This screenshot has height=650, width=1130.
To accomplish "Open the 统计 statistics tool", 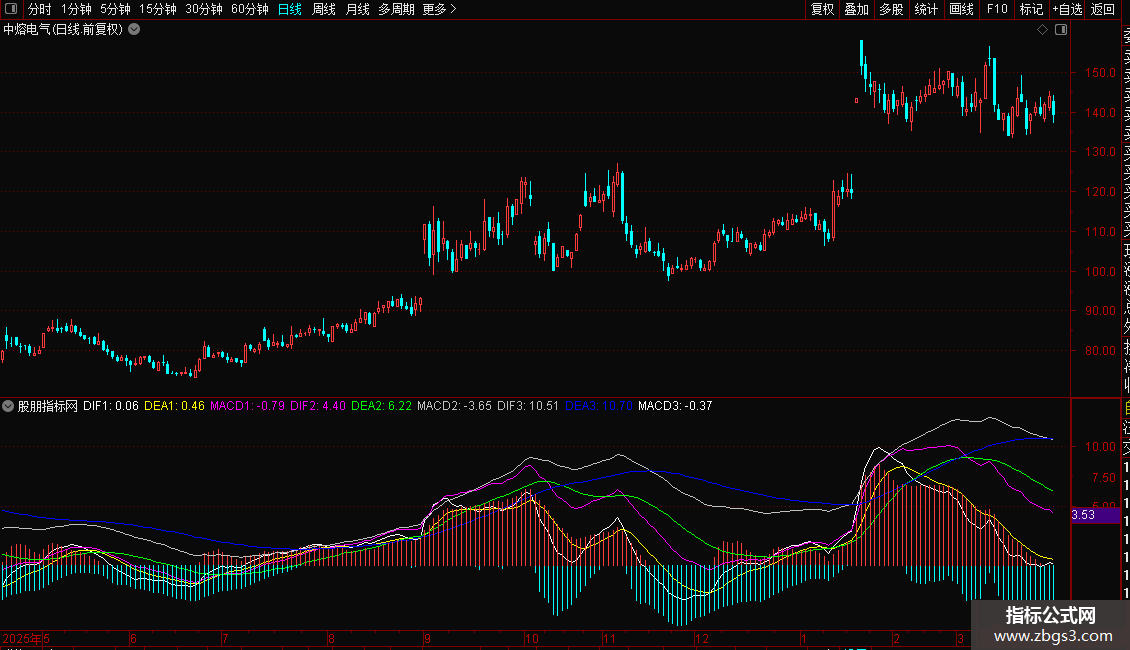I will pyautogui.click(x=926, y=9).
